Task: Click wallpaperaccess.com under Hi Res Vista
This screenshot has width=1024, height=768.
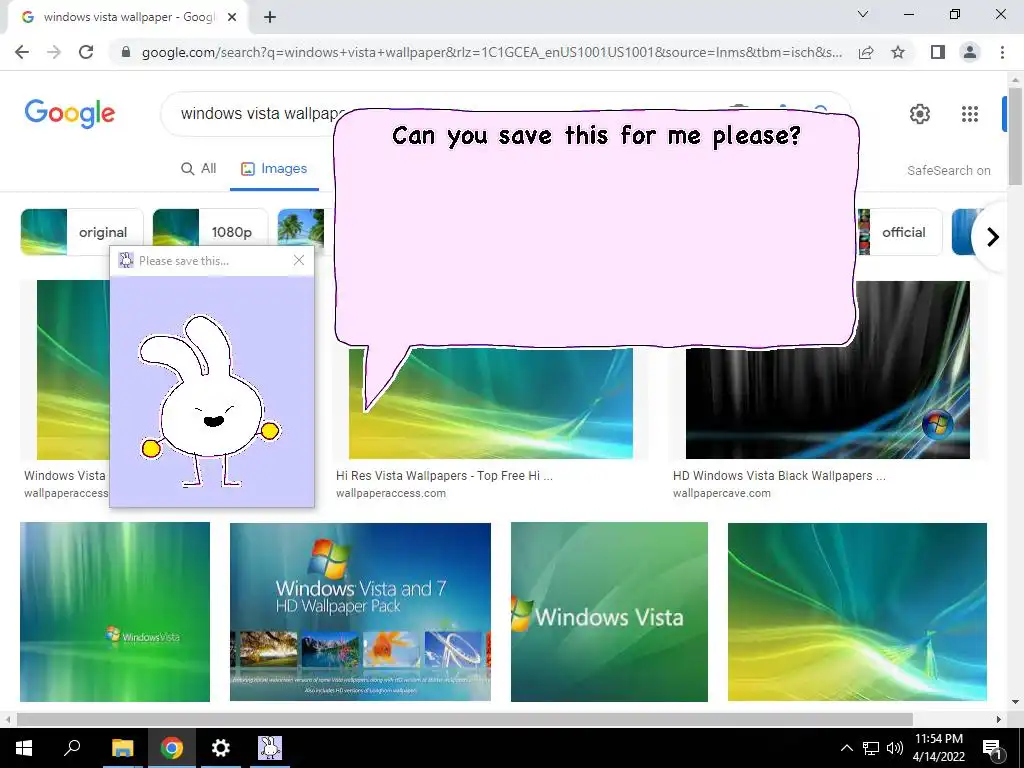Action: coord(391,493)
